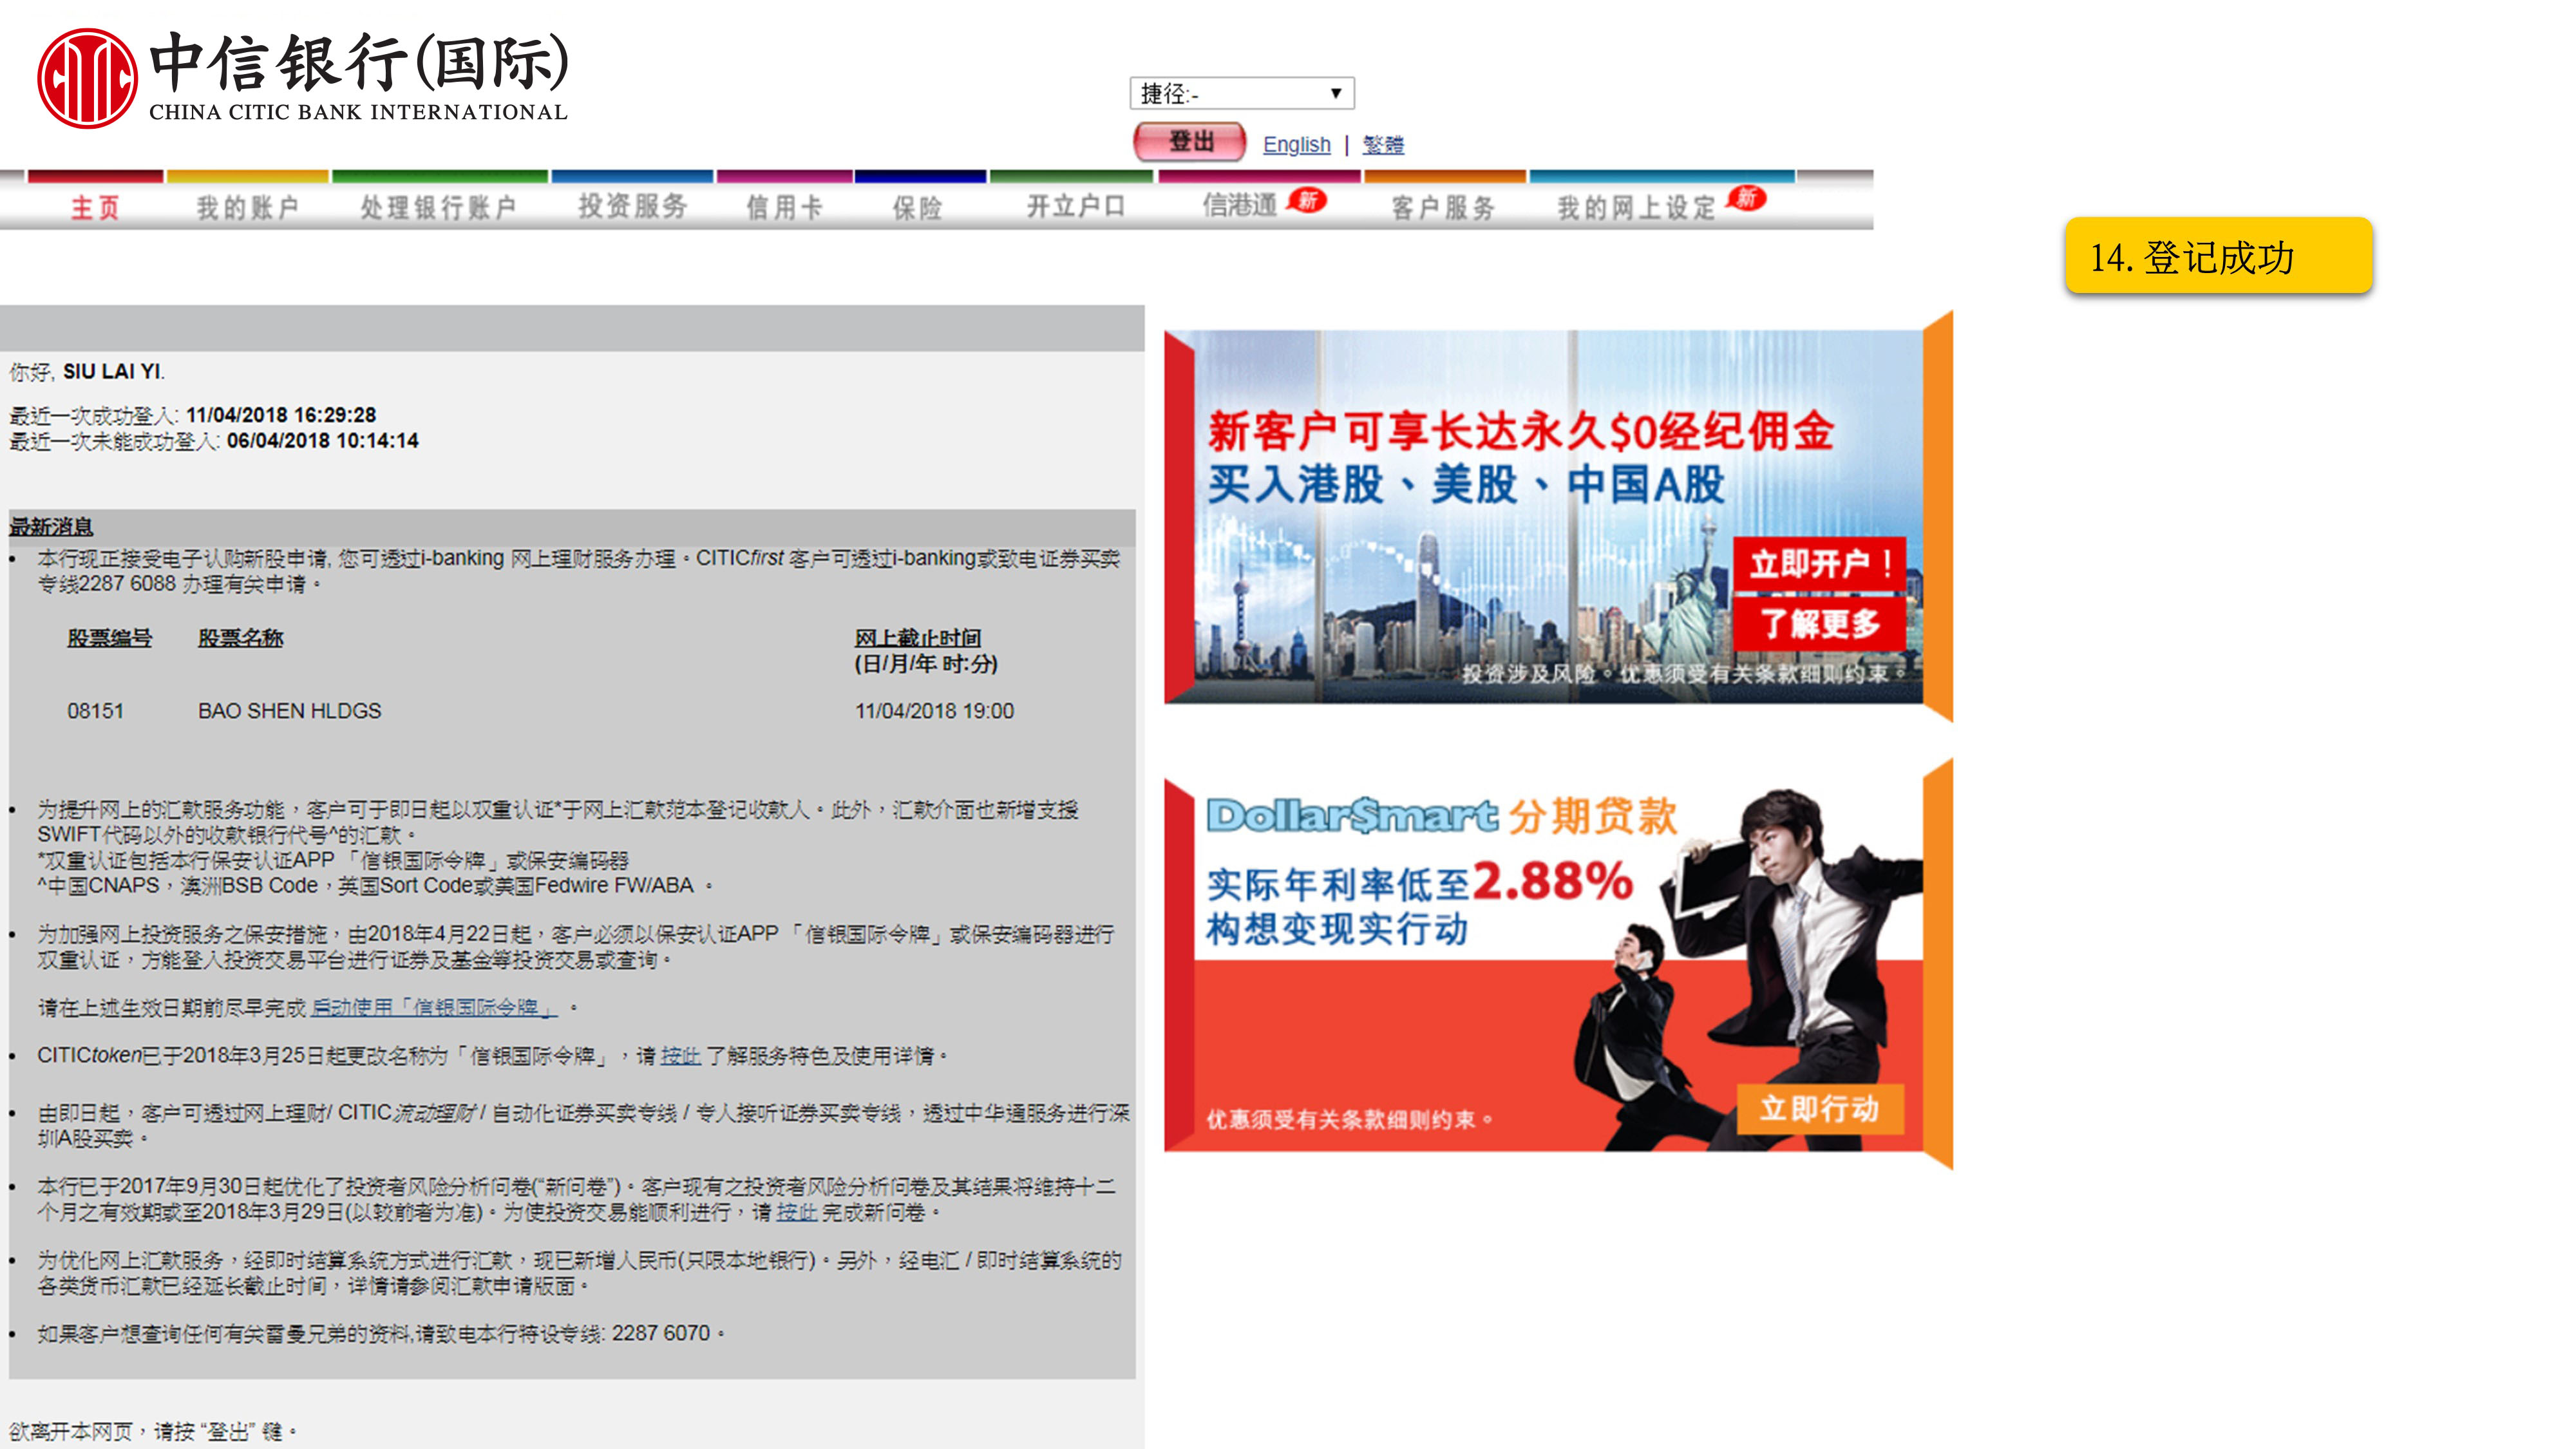Screen dimensions: 2576x1449
Task: Click the user name SIU LAI YI
Action: pos(112,371)
